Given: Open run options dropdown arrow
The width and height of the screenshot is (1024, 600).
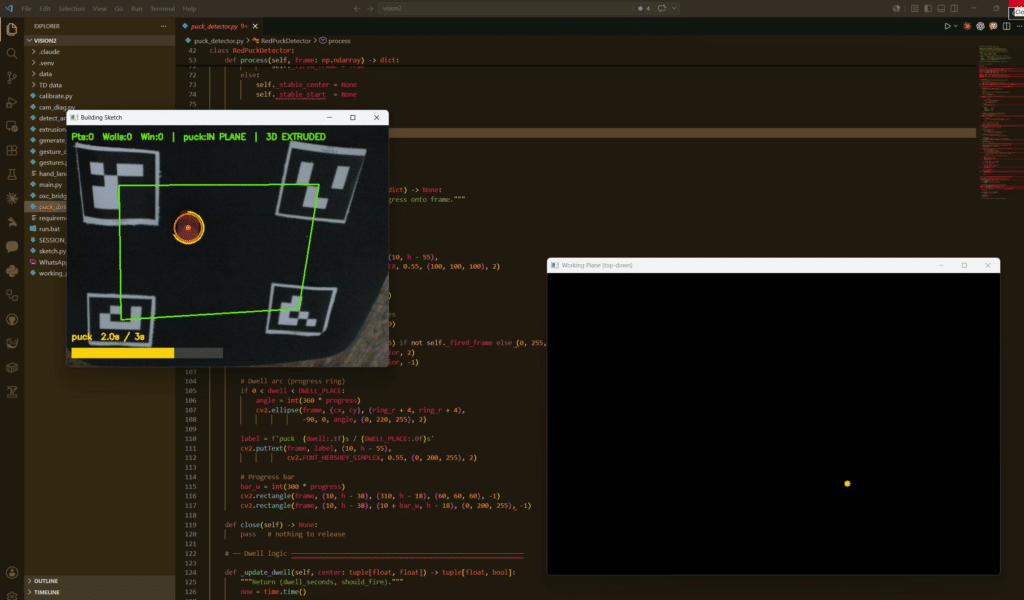Looking at the screenshot, I should point(955,26).
